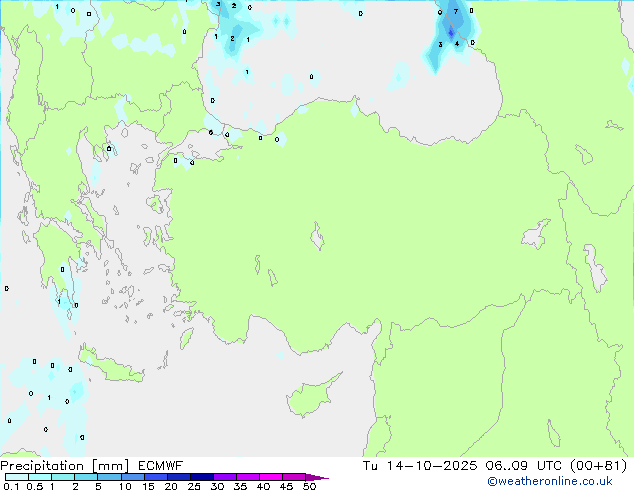Click the "ECMWF" model label
634x490 pixels.
tap(161, 466)
